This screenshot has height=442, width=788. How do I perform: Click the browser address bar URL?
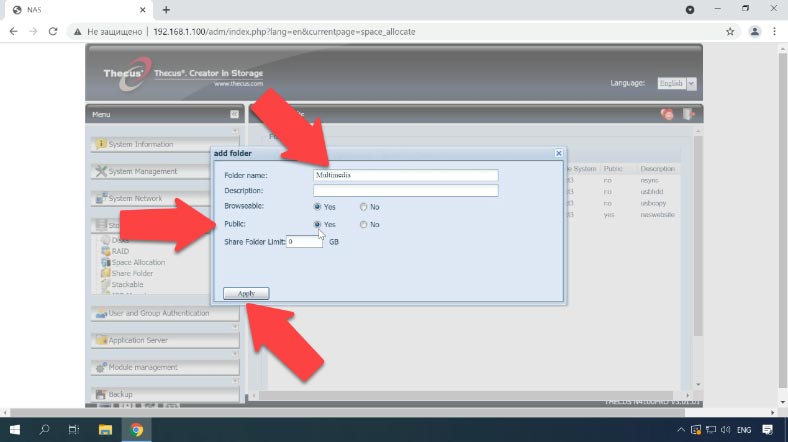click(284, 32)
